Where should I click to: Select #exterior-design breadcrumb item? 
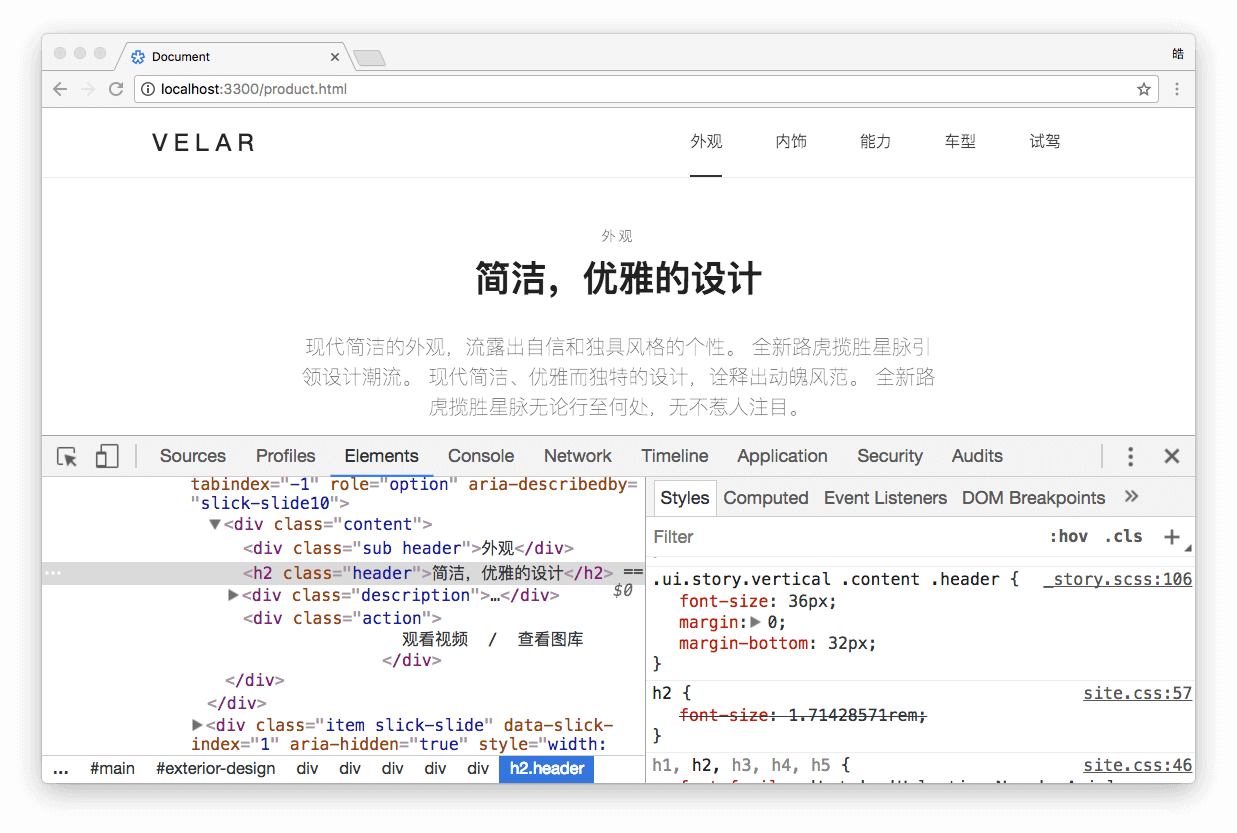pyautogui.click(x=215, y=769)
